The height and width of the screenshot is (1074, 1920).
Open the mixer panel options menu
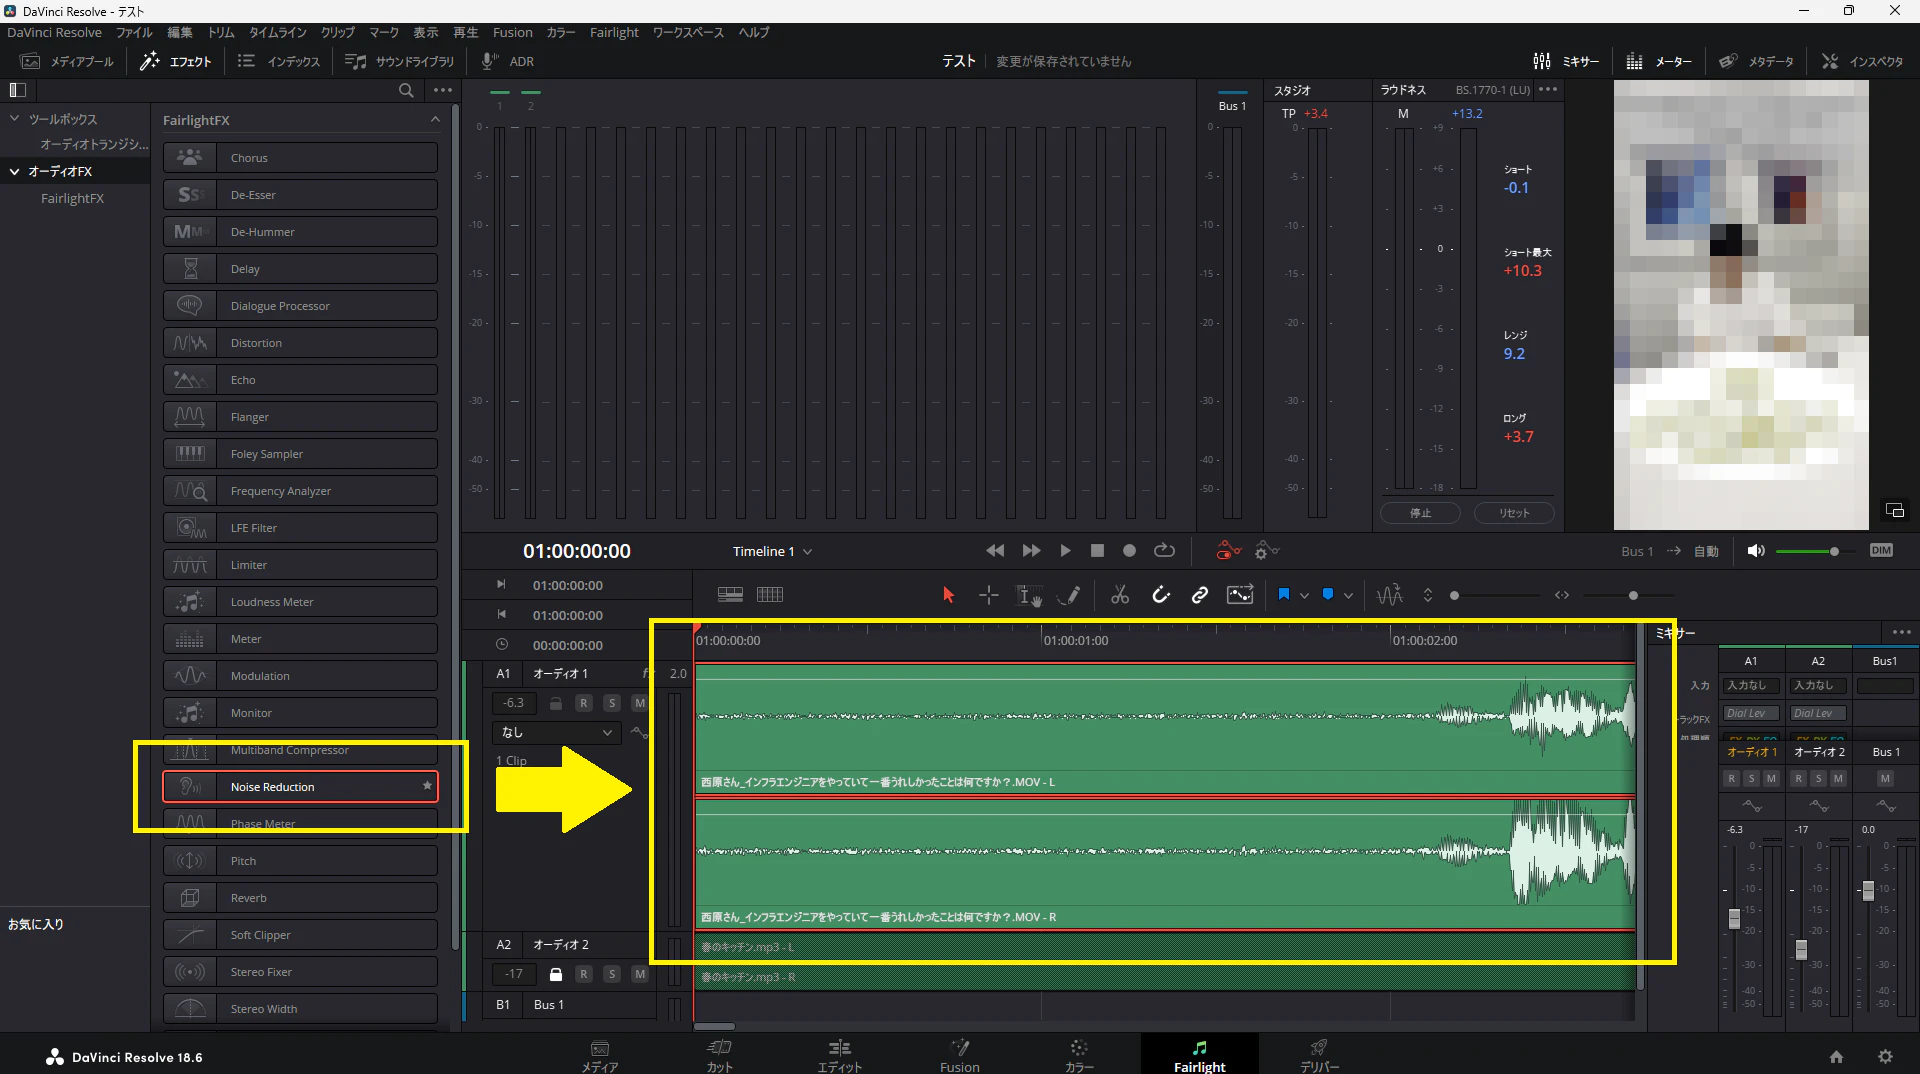1901,632
